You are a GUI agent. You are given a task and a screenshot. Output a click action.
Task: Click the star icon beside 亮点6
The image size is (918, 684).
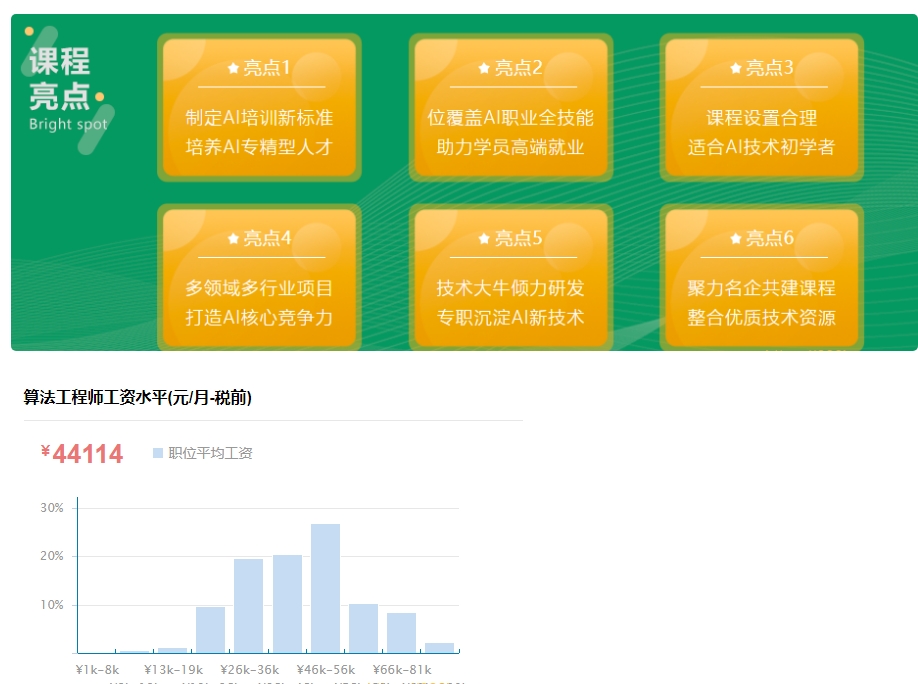pyautogui.click(x=735, y=238)
